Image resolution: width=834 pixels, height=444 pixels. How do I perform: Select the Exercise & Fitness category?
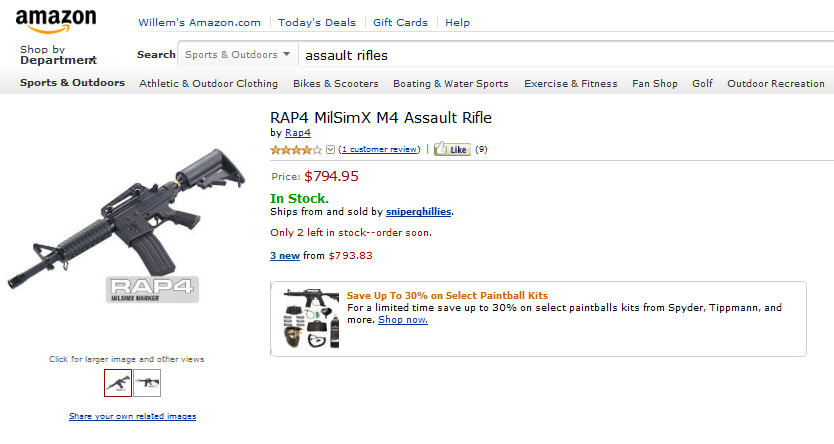pyautogui.click(x=570, y=84)
